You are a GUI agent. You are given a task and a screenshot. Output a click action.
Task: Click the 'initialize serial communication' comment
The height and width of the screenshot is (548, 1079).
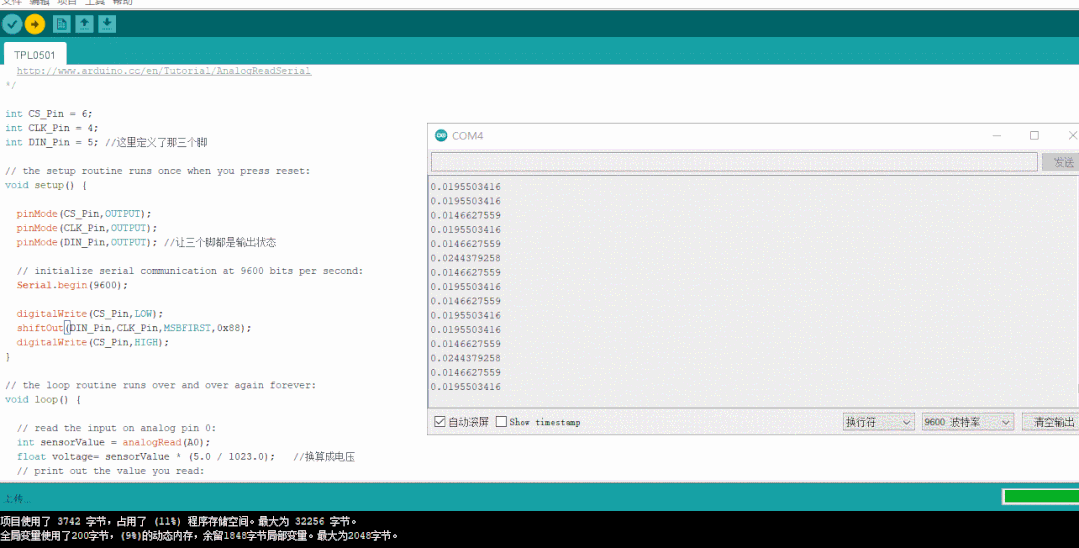(x=190, y=271)
